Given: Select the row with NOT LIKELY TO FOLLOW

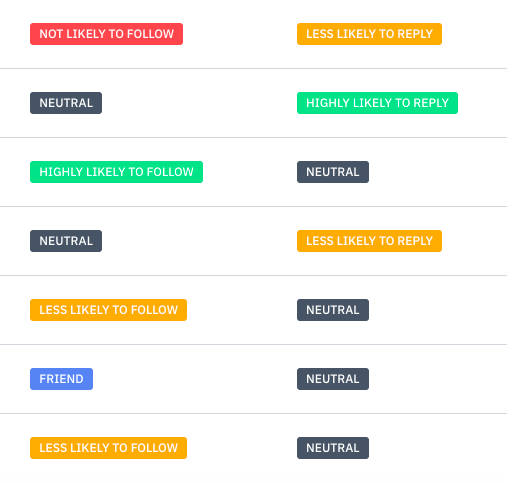Looking at the screenshot, I should [253, 34].
